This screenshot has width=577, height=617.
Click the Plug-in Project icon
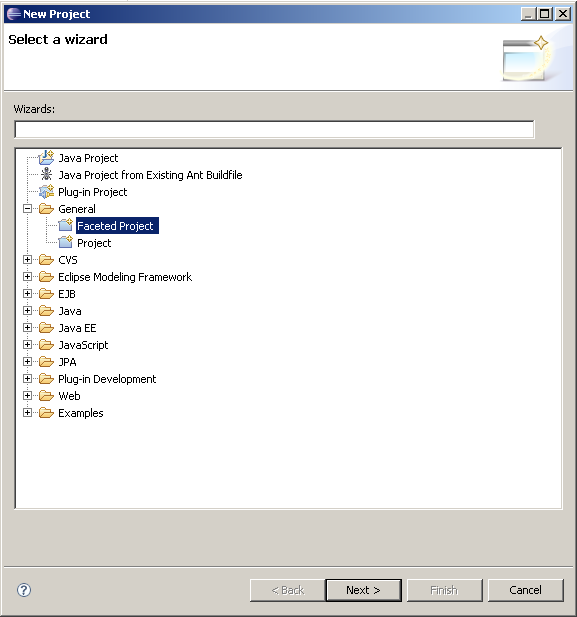coord(46,192)
